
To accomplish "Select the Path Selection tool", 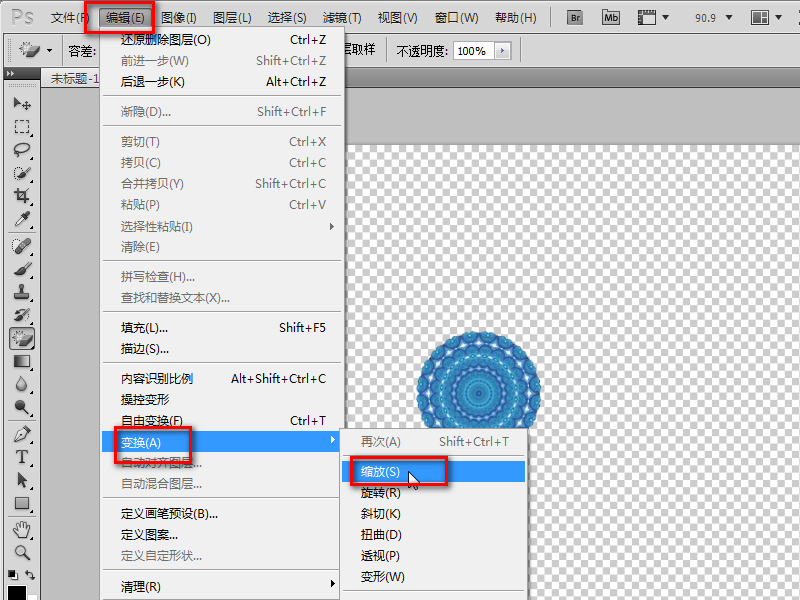I will coord(21,480).
